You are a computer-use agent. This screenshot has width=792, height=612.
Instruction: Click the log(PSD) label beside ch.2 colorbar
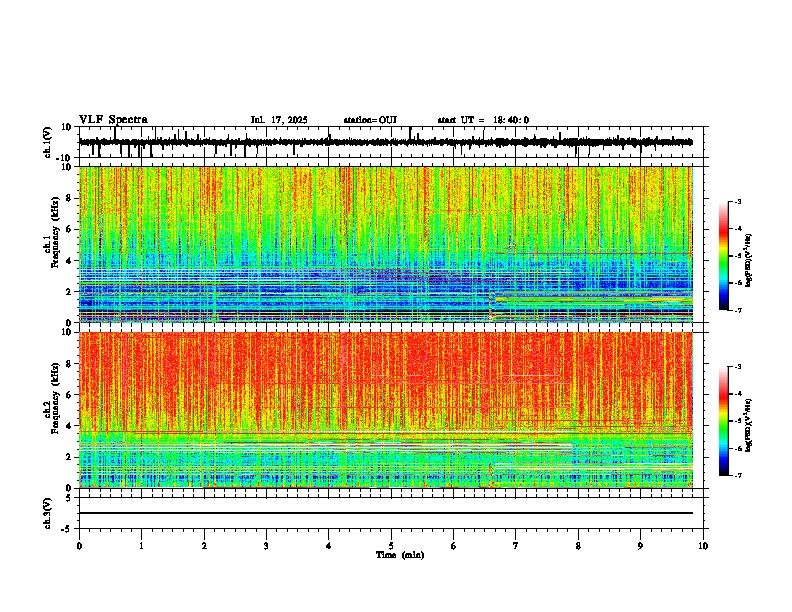(x=749, y=425)
